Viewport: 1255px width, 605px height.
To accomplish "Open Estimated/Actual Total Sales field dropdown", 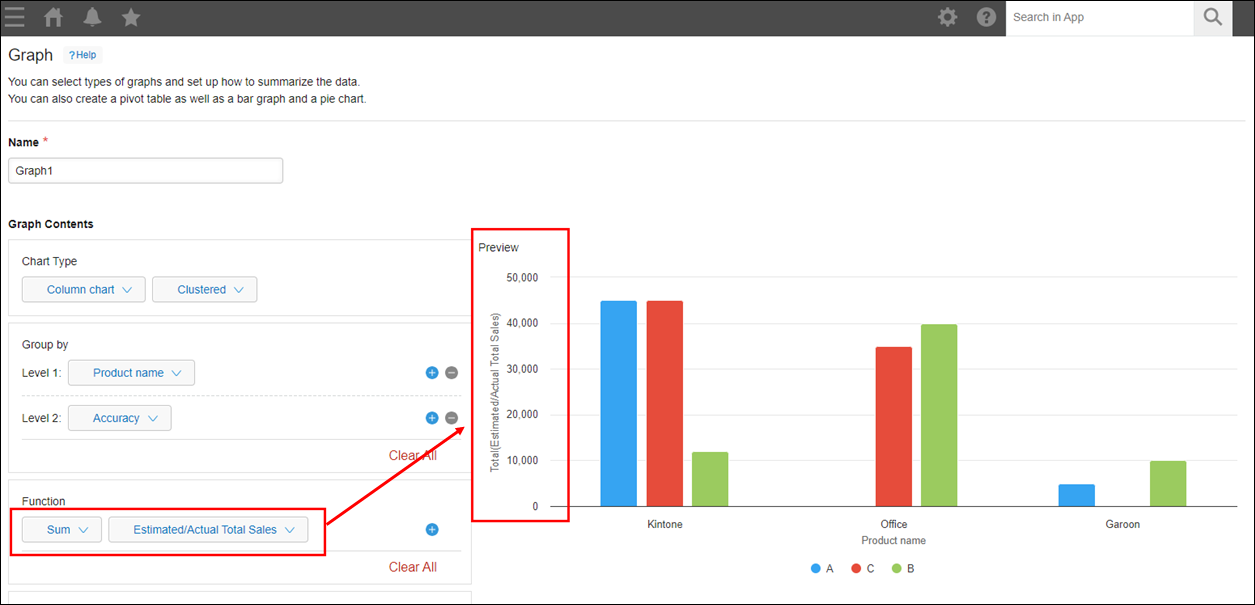I will click(x=208, y=530).
